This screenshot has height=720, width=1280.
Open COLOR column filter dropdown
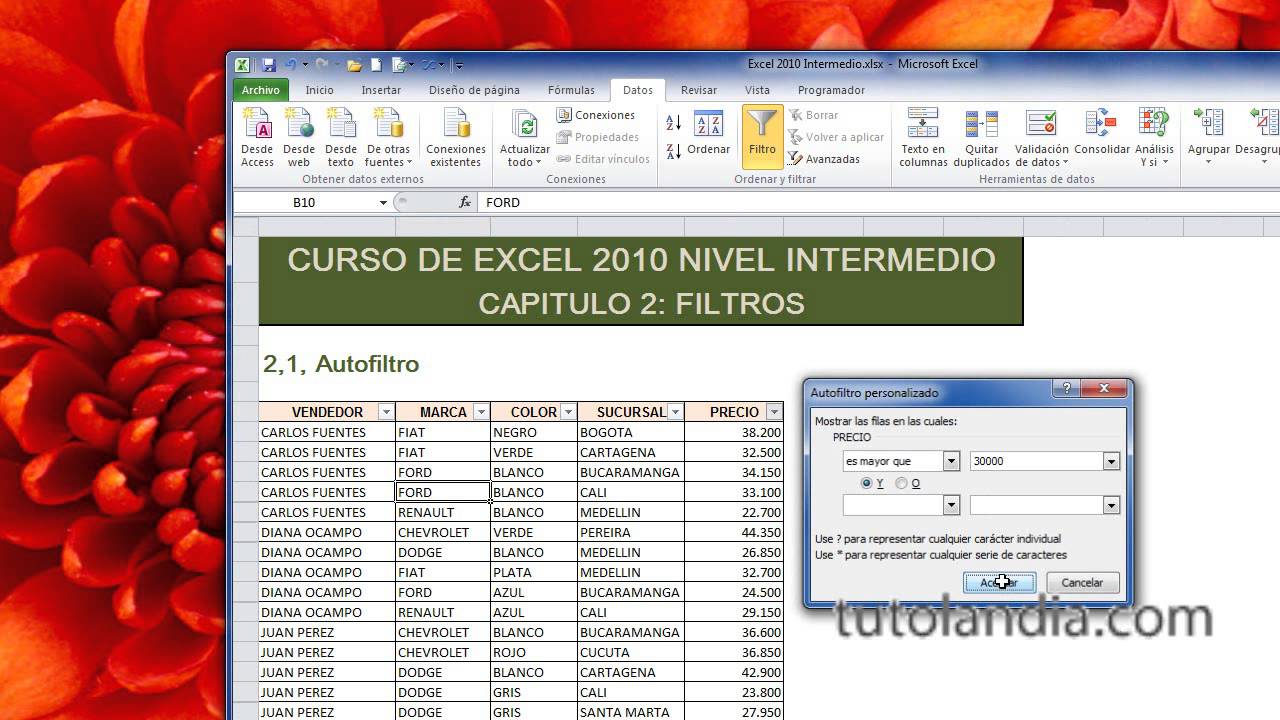pyautogui.click(x=568, y=412)
